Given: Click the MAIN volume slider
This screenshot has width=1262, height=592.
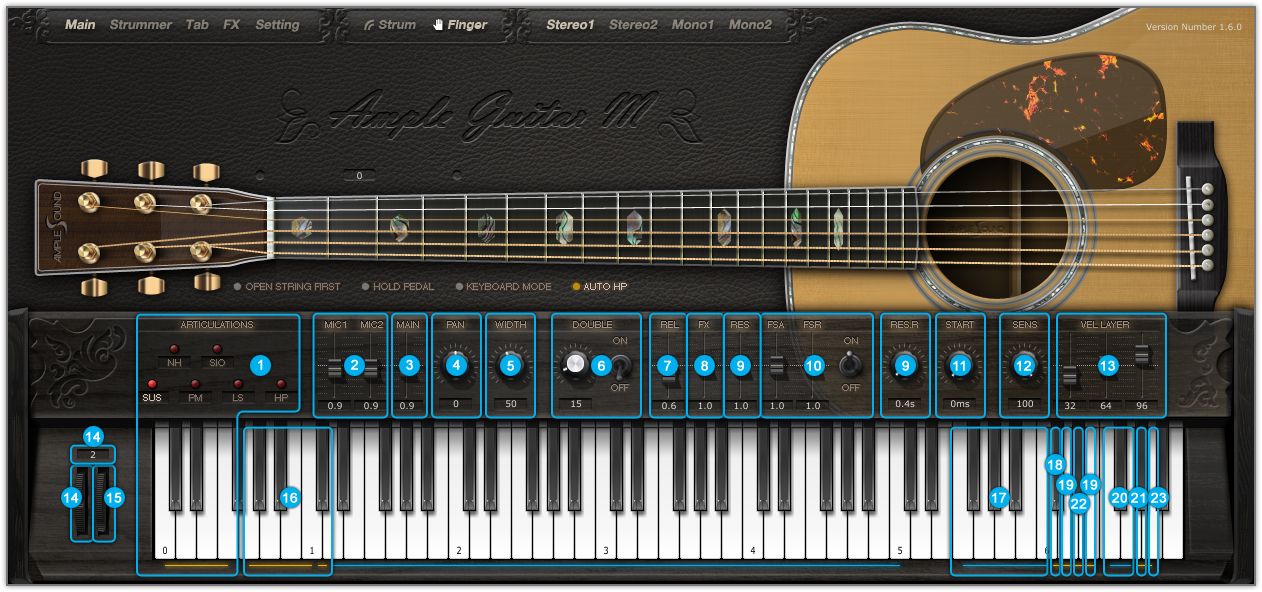Looking at the screenshot, I should (408, 367).
